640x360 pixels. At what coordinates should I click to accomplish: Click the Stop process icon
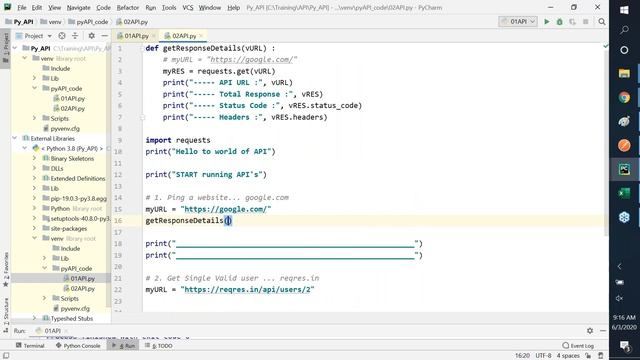point(586,22)
